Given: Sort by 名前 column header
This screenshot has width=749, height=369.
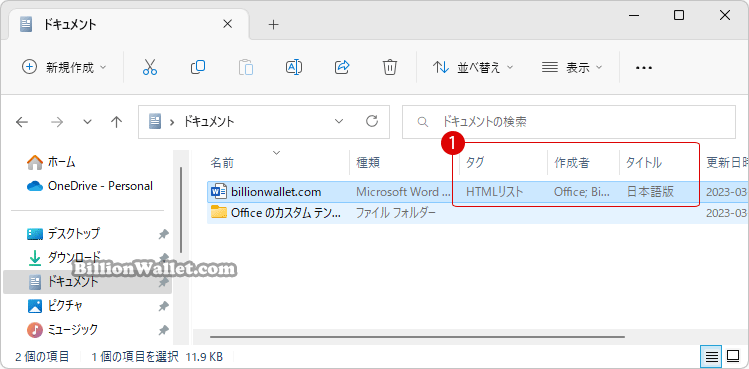Looking at the screenshot, I should click(222, 163).
